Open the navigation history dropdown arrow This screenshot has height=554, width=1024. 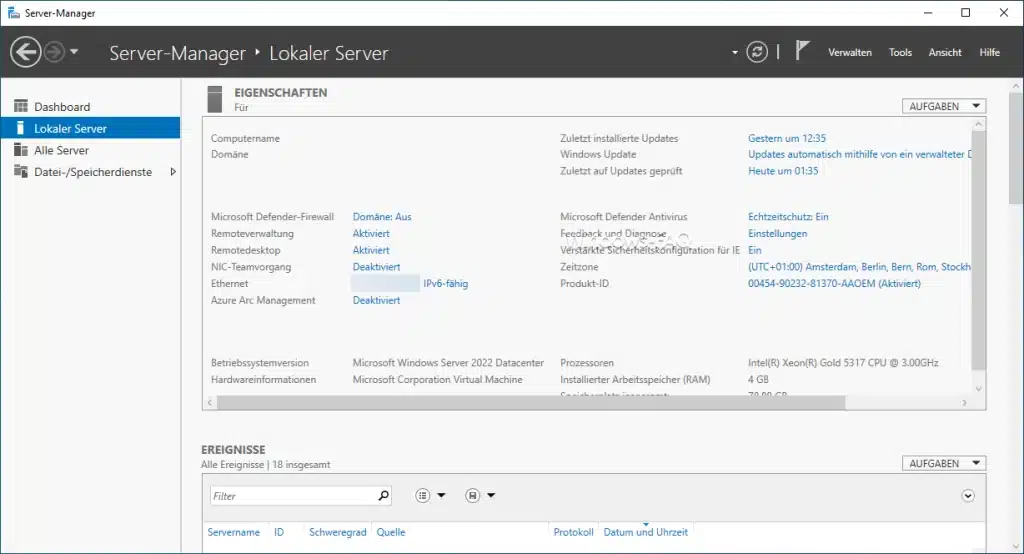coord(74,52)
